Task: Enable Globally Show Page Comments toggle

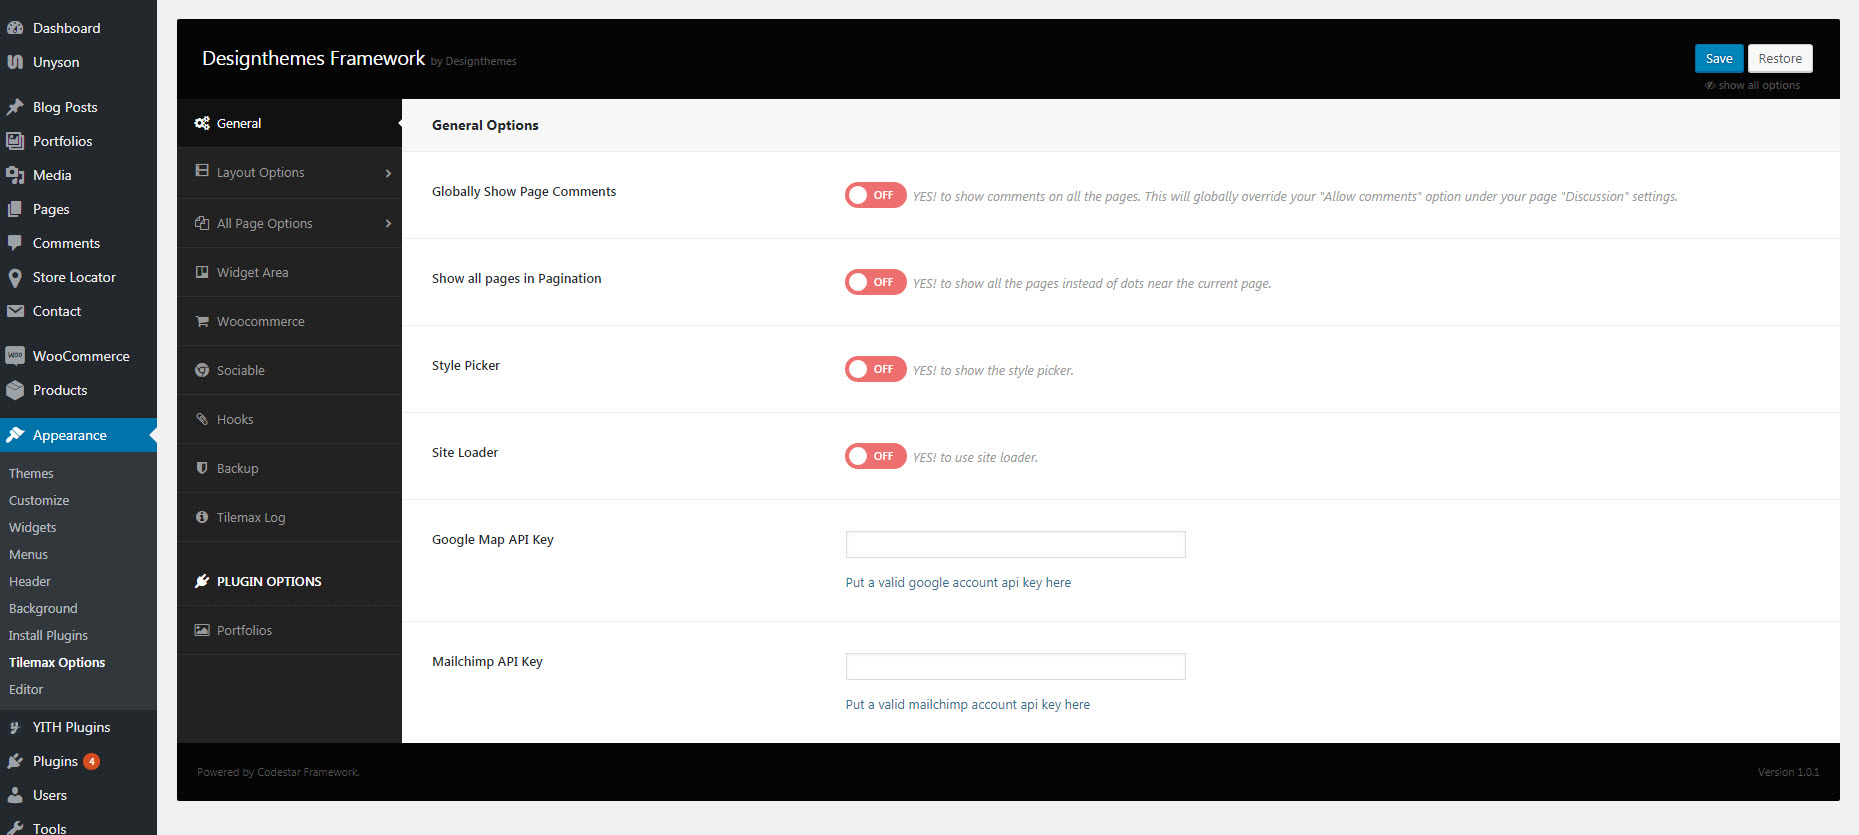Action: tap(875, 195)
